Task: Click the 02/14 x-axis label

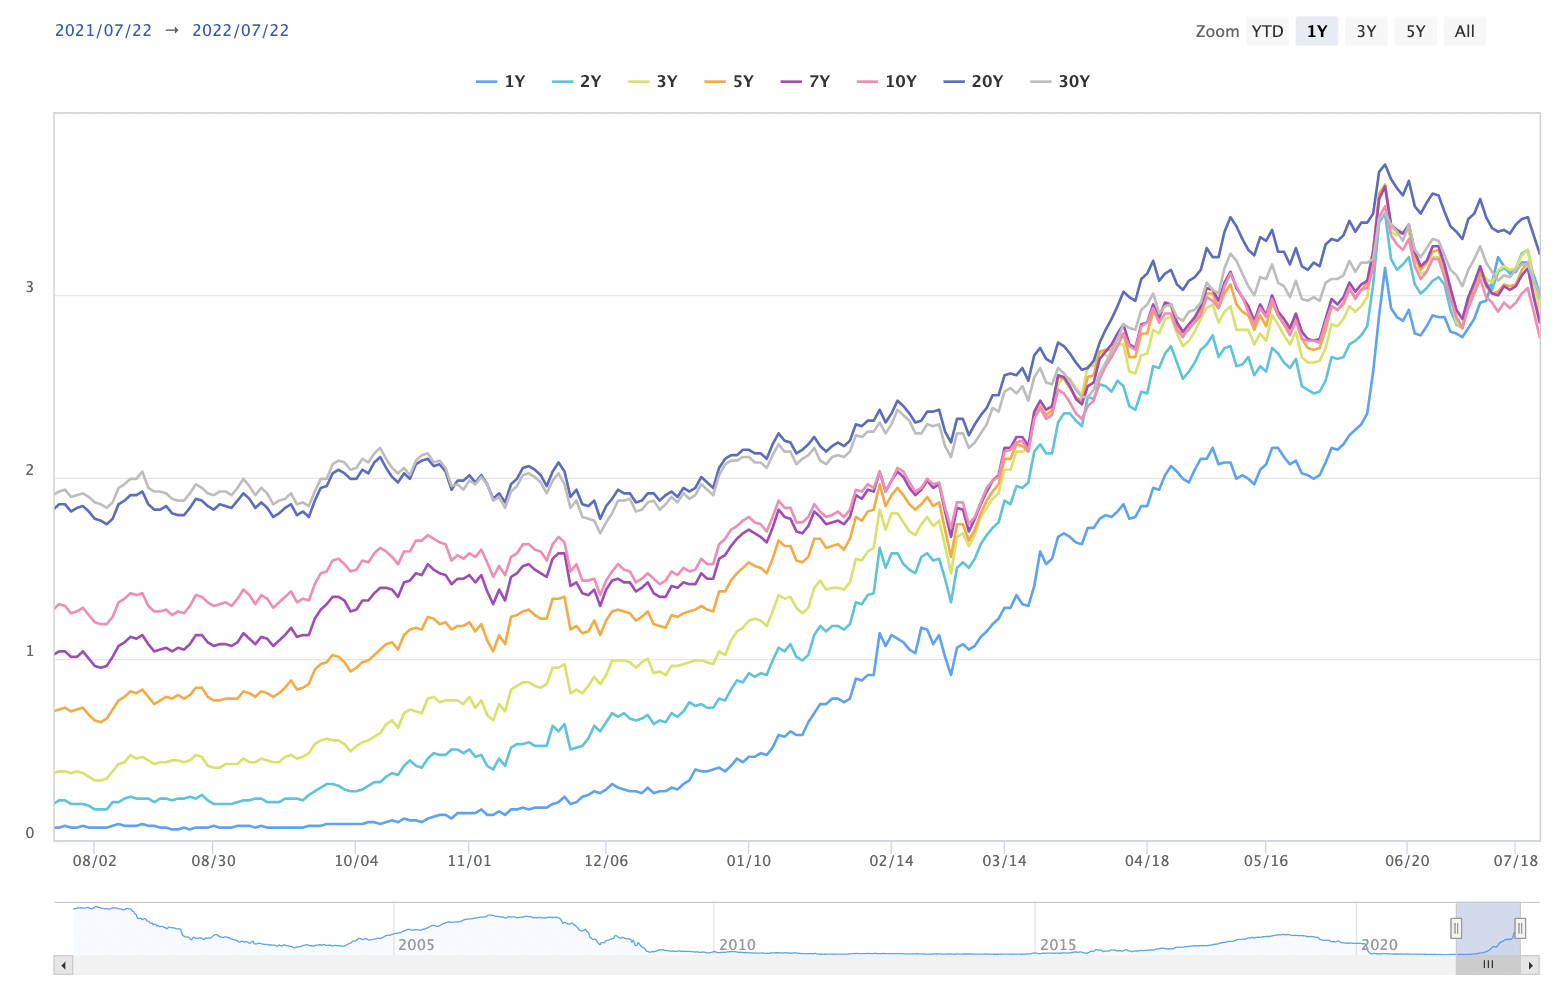Action: 891,861
